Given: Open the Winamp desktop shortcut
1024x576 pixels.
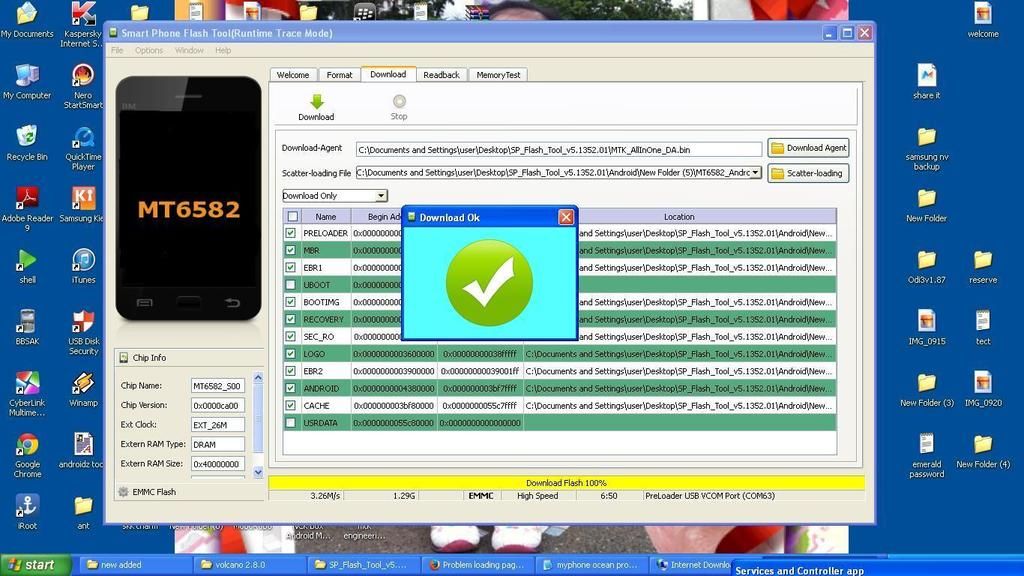Looking at the screenshot, I should click(83, 385).
